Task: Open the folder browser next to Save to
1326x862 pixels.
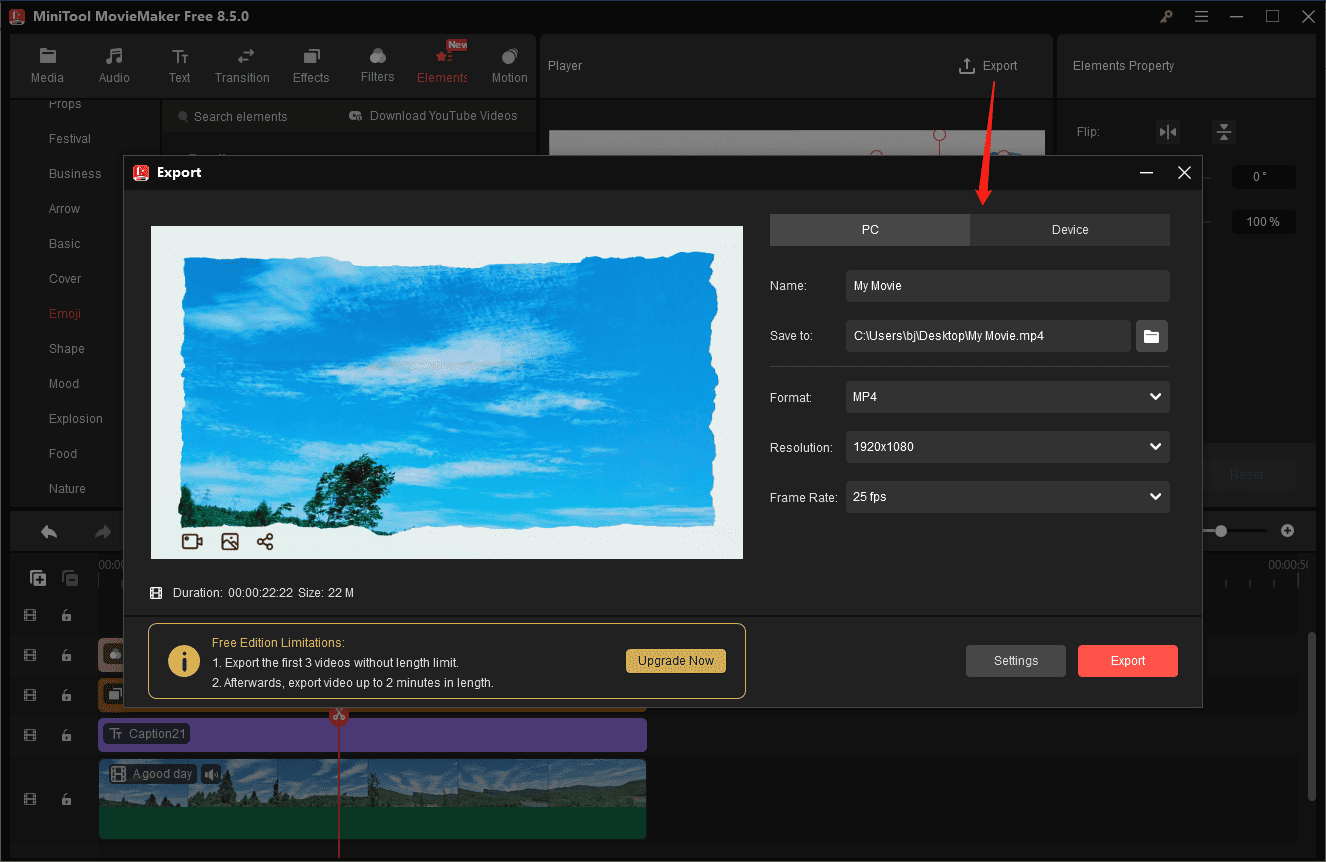Action: point(1151,336)
